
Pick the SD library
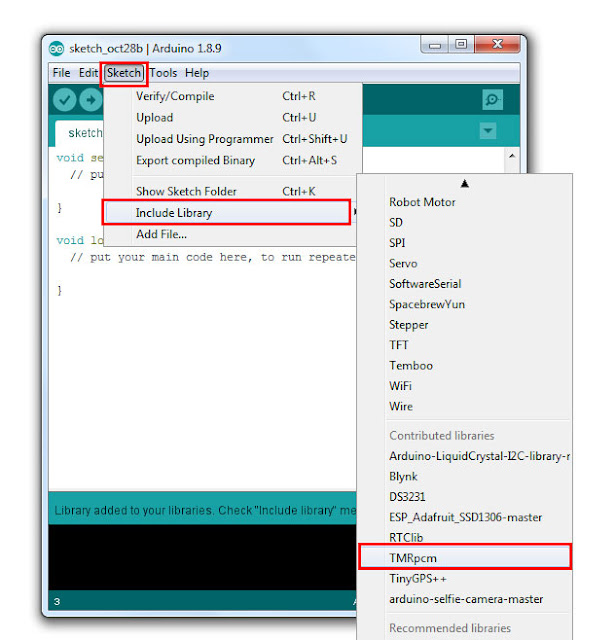465,222
